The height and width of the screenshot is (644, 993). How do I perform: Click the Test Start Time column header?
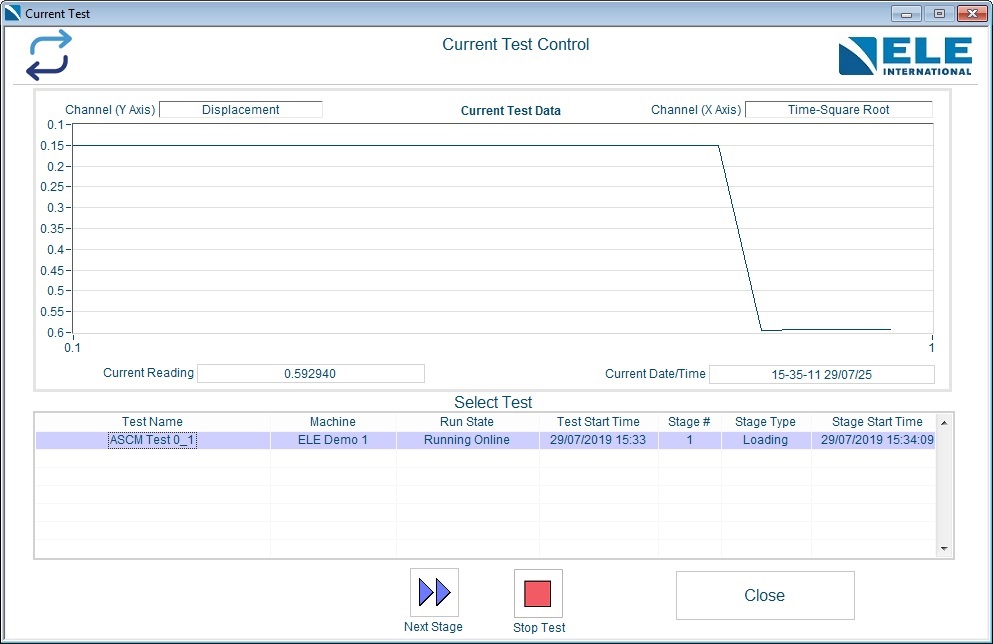pos(598,422)
